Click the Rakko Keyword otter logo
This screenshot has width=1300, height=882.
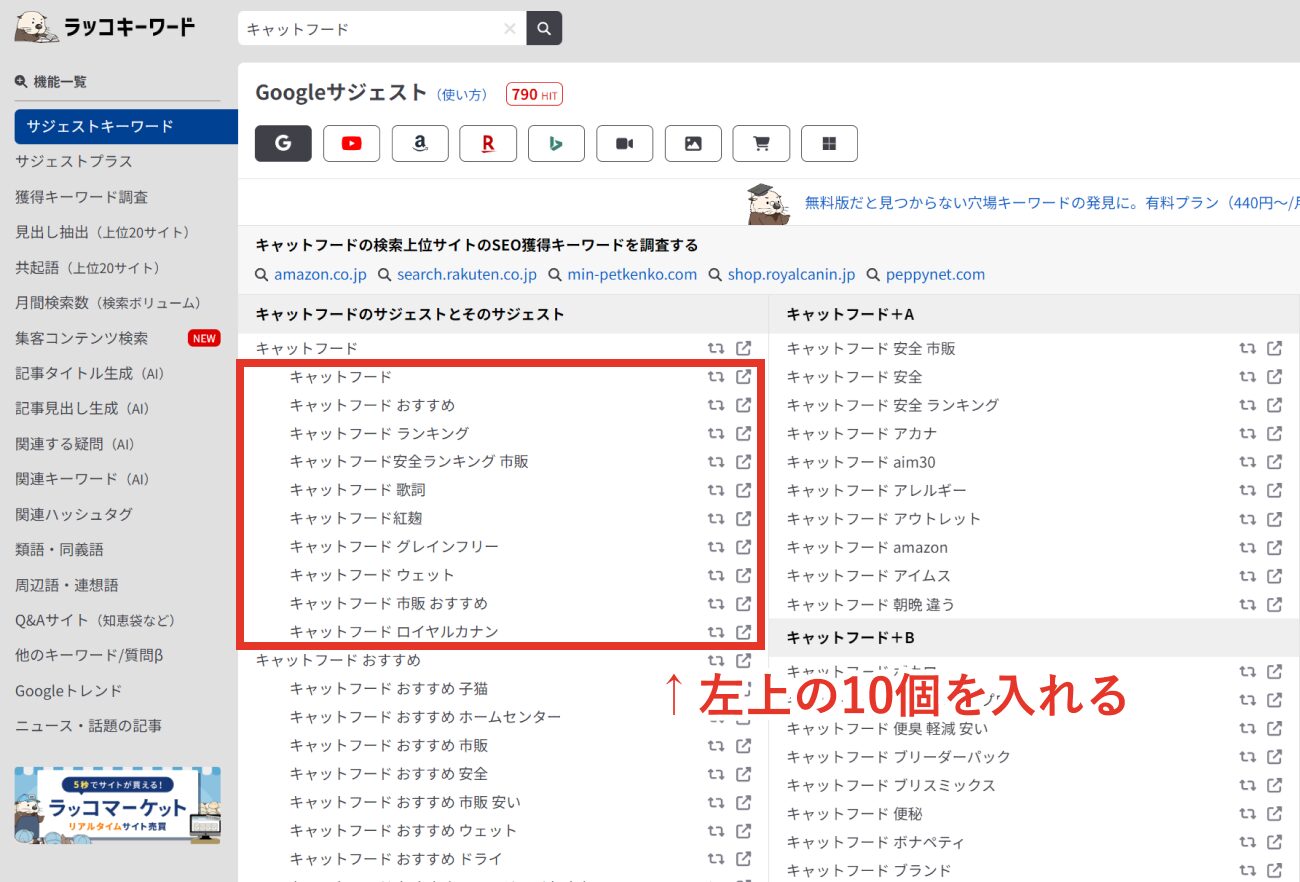pyautogui.click(x=104, y=27)
